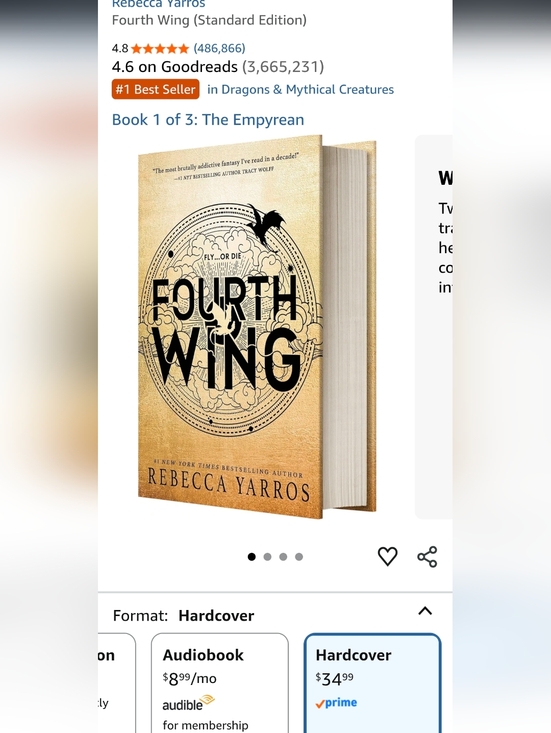The width and height of the screenshot is (551, 733).
Task: Go to the third image carousel dot
Action: coord(283,557)
